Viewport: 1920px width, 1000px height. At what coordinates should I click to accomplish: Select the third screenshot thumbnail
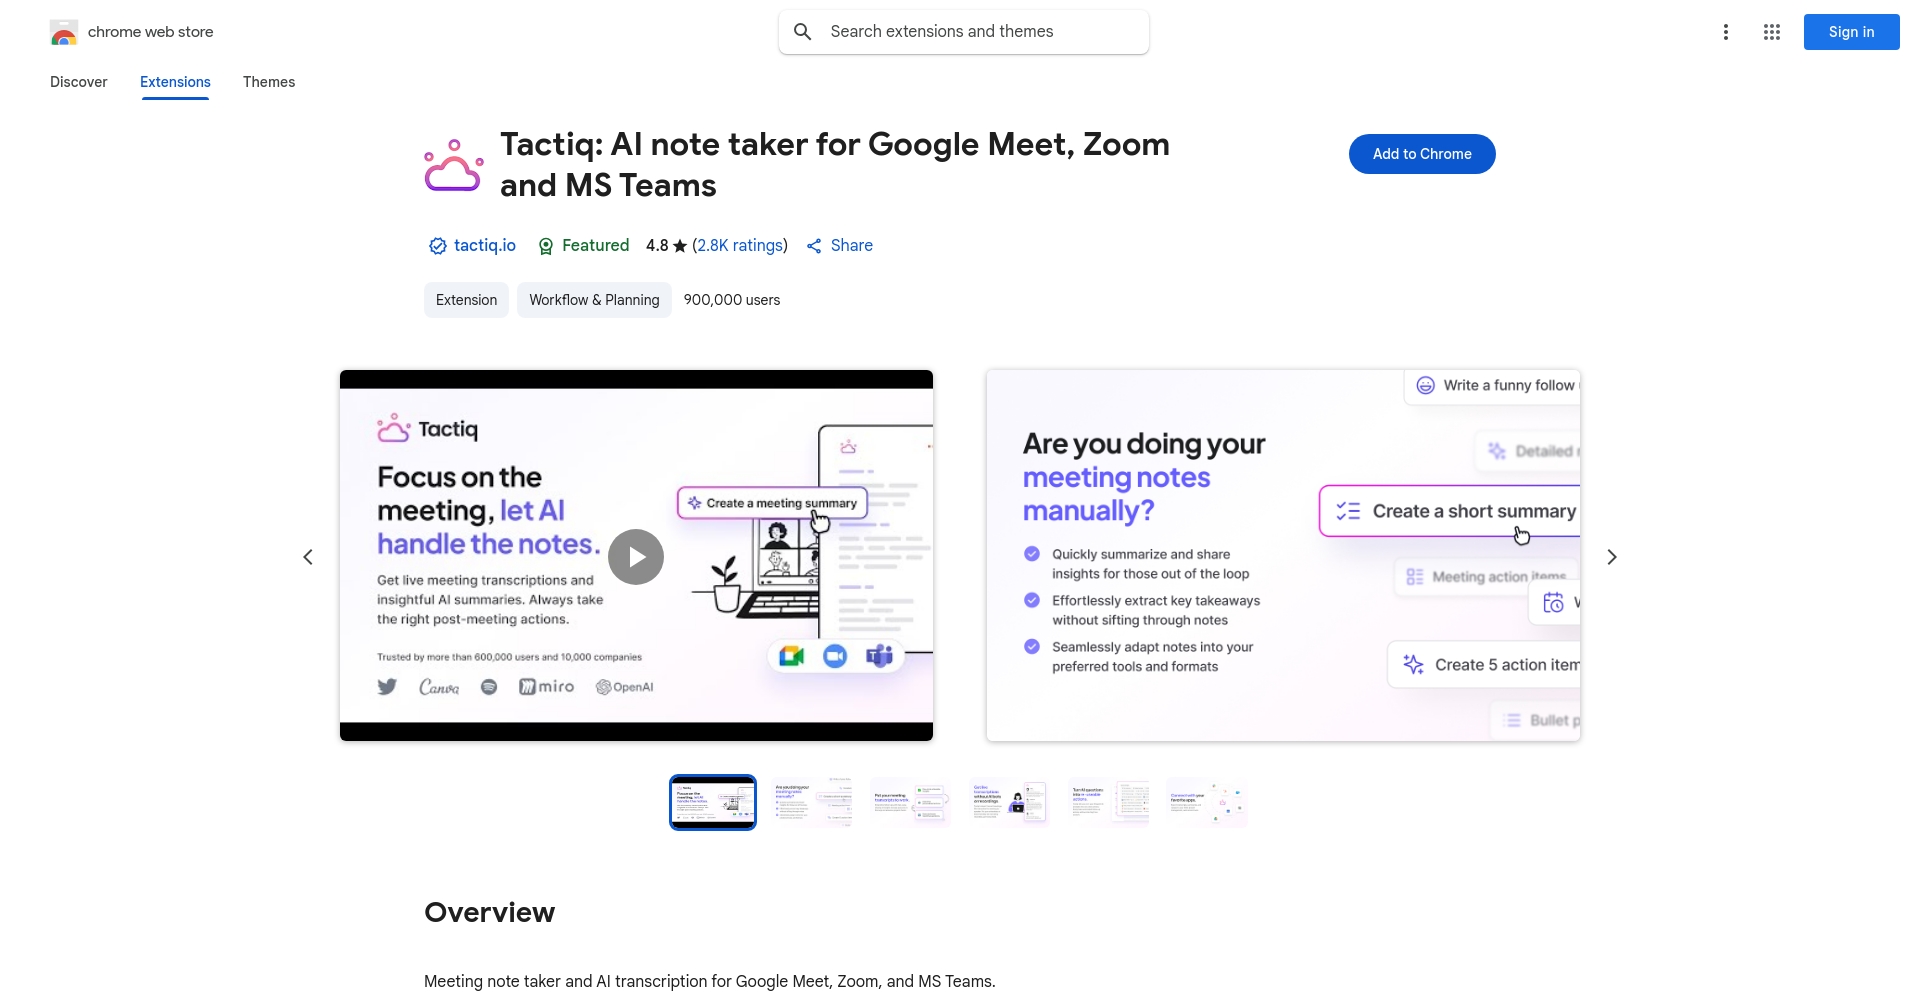point(911,802)
